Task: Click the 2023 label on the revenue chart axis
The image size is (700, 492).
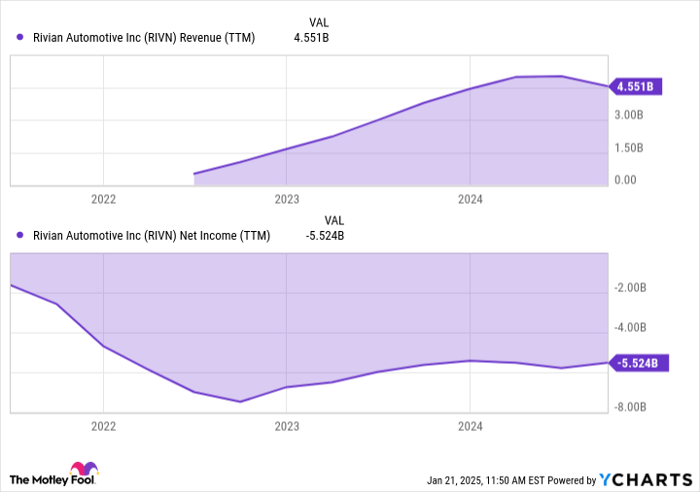Action: click(x=287, y=199)
